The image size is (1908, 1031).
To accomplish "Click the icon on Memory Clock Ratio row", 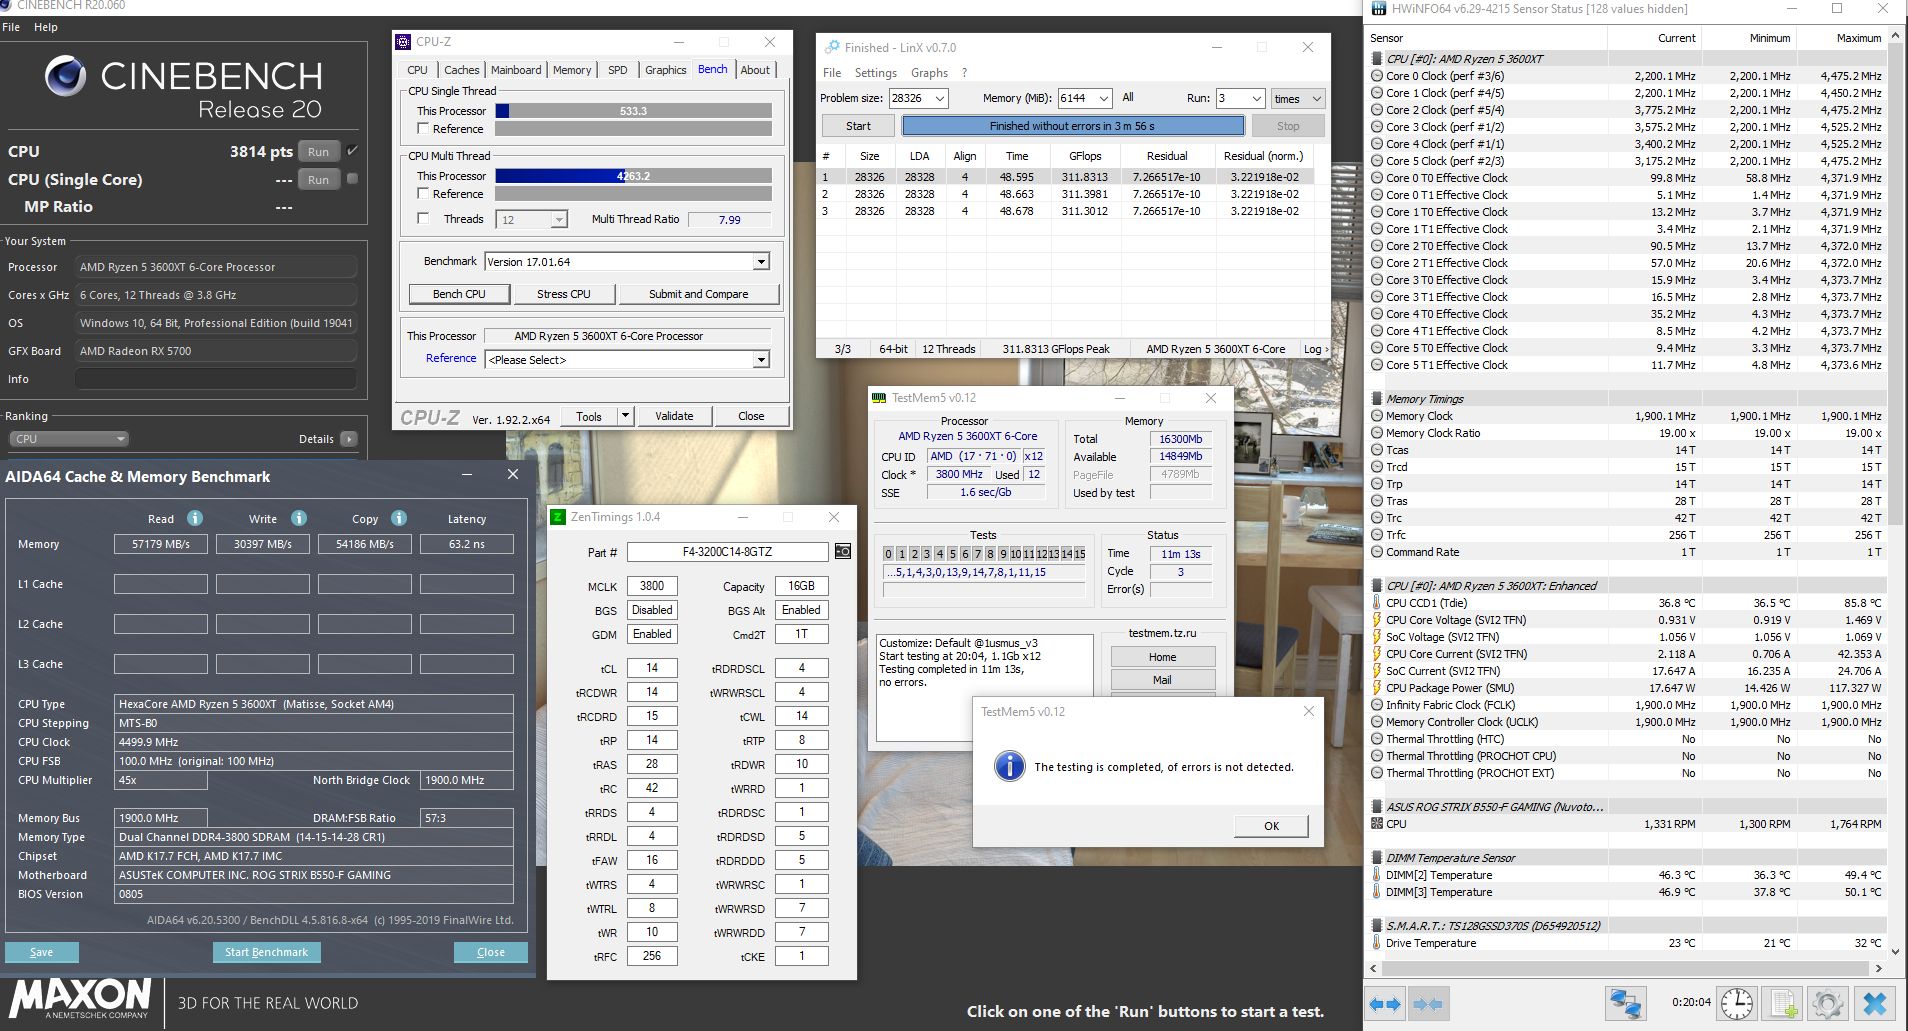I will click(x=1377, y=433).
